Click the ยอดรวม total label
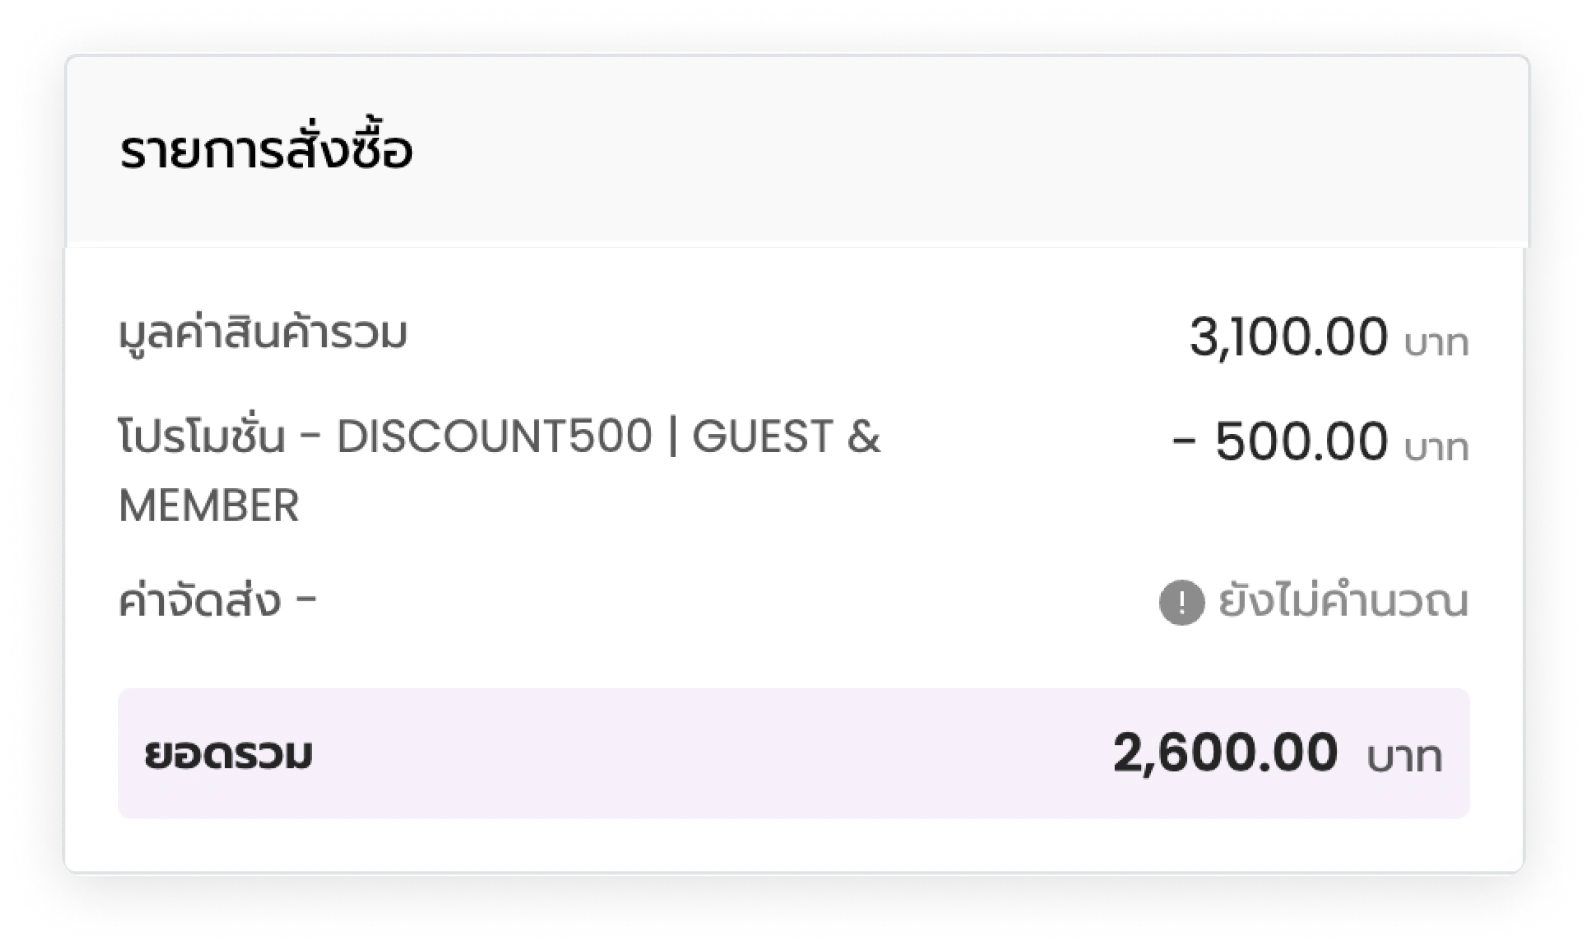Screen dimensions: 1591x945 pyautogui.click(x=228, y=754)
